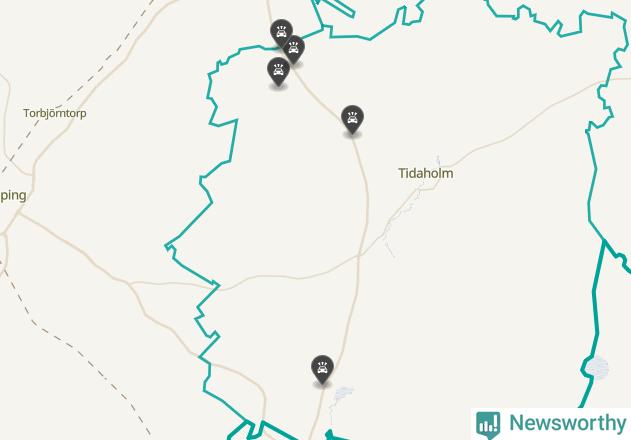Click the road junction north of the 'ping' label

pos(33,175)
